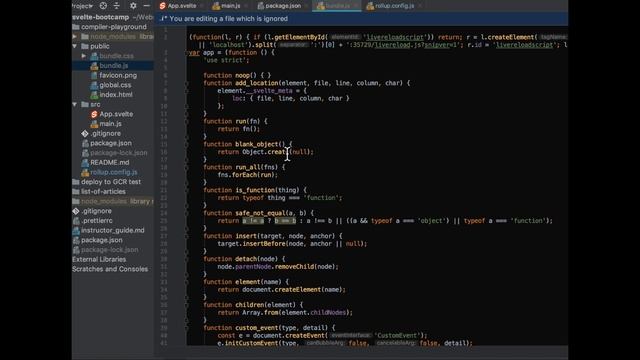
Task: Open package-lock.json below the src folder
Action: tap(118, 153)
